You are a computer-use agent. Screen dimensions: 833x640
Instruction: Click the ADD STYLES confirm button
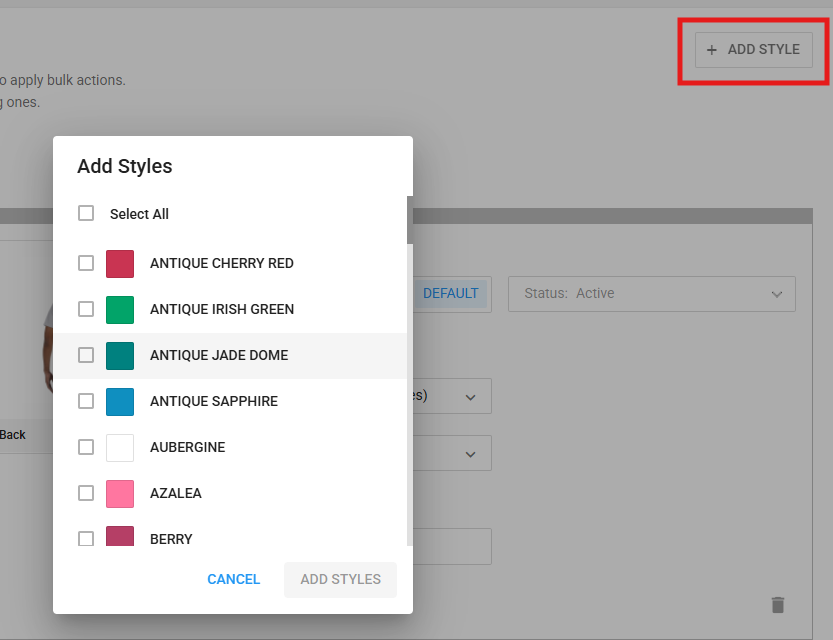[x=340, y=579]
